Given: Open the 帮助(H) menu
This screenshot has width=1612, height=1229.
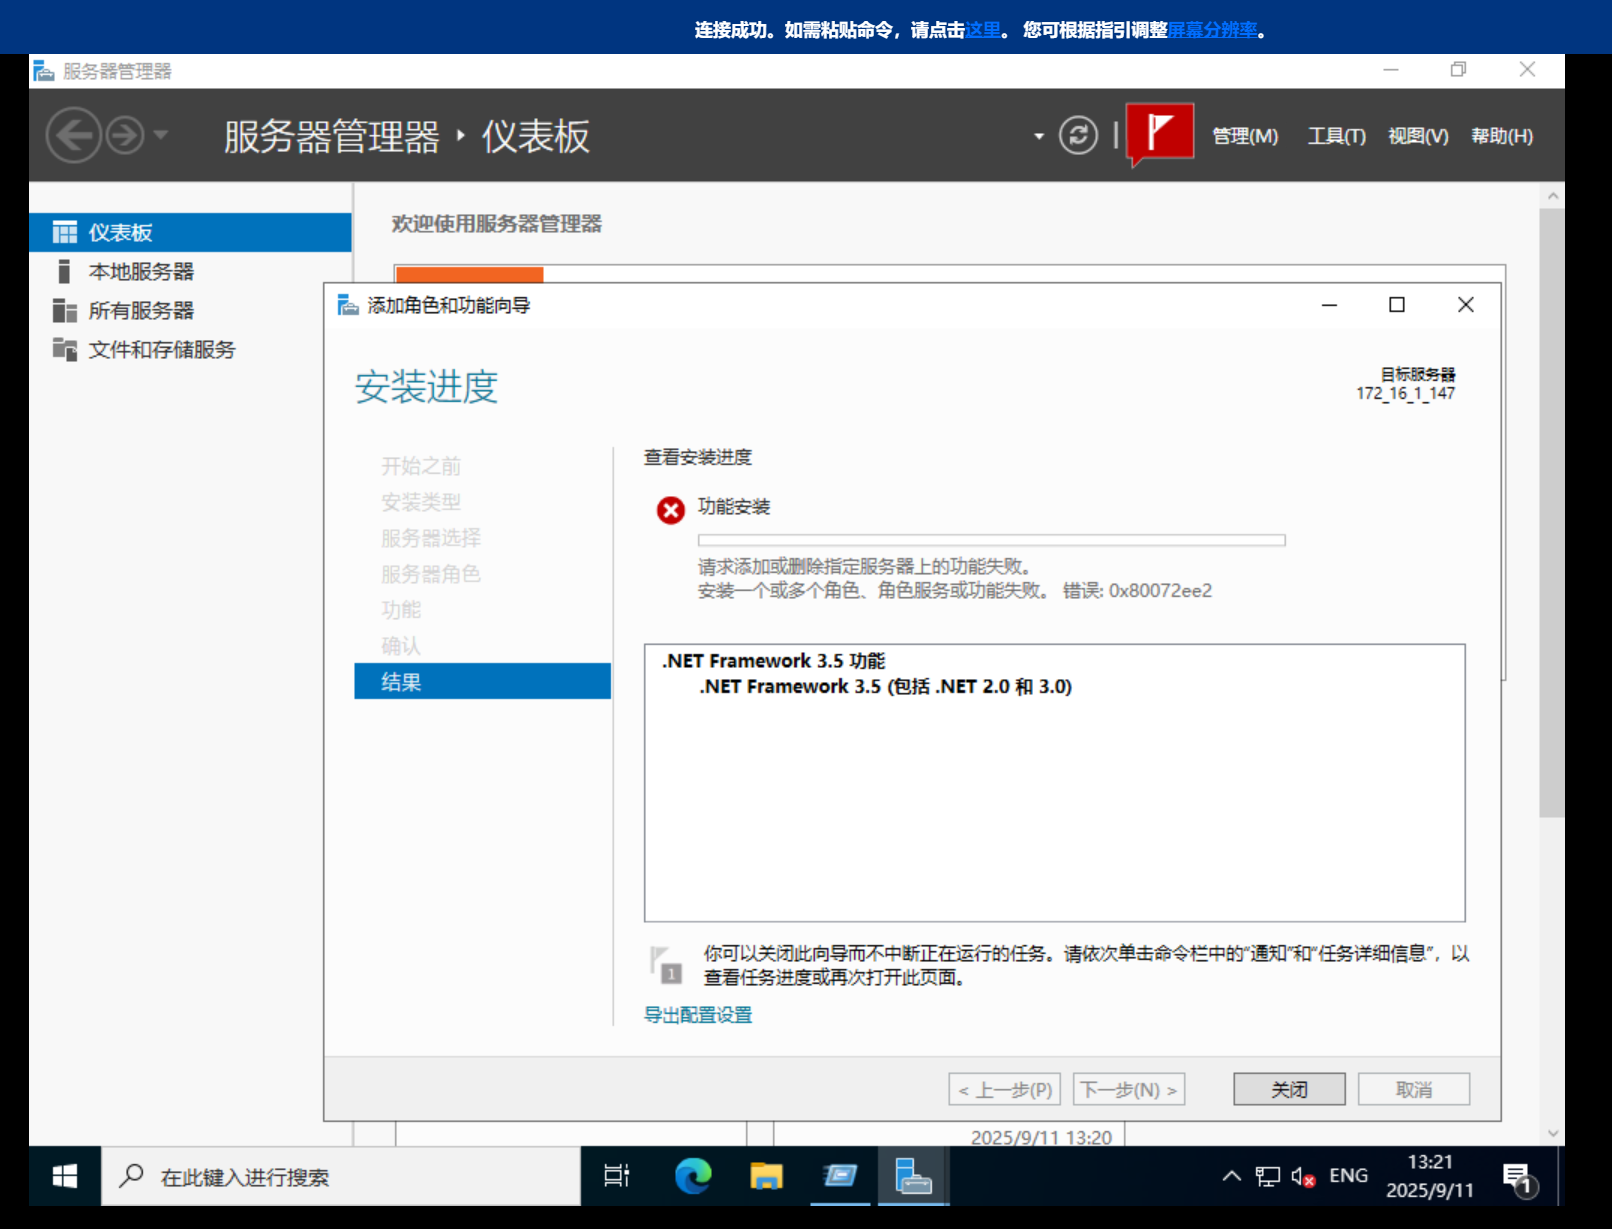Looking at the screenshot, I should tap(1501, 136).
